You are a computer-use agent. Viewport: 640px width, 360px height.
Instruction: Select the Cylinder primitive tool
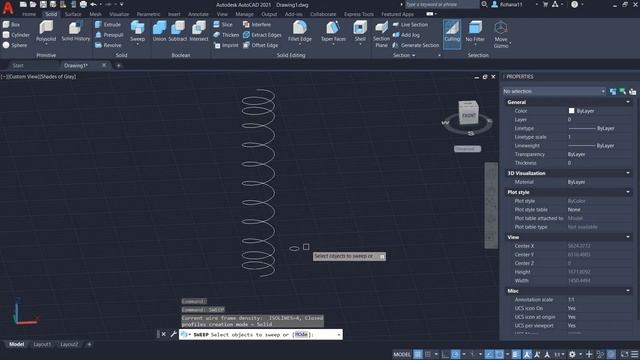coord(16,35)
